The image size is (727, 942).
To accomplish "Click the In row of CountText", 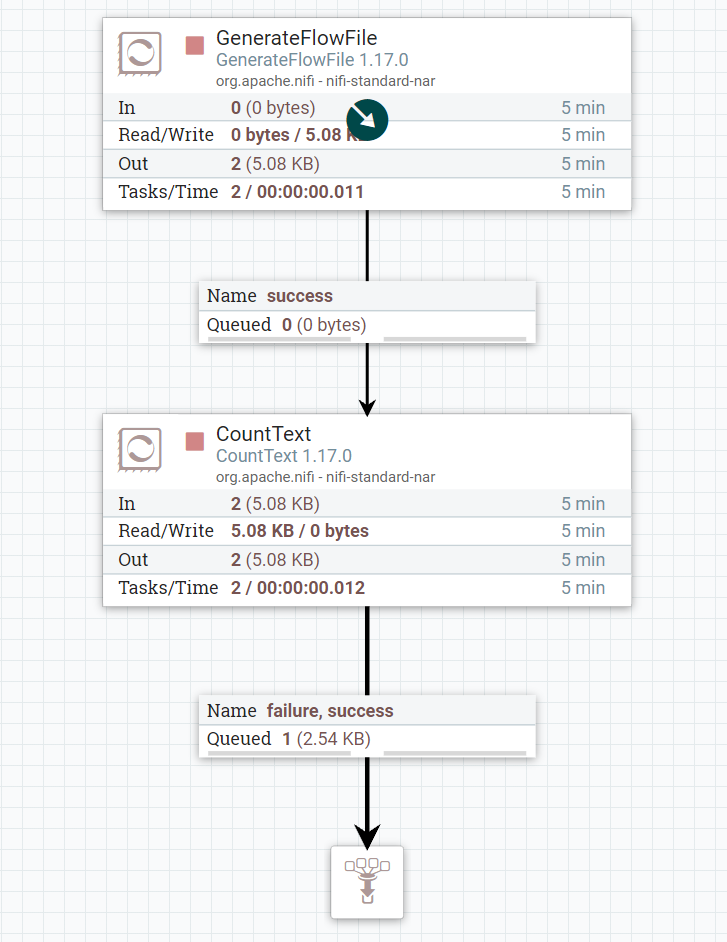I will click(367, 504).
